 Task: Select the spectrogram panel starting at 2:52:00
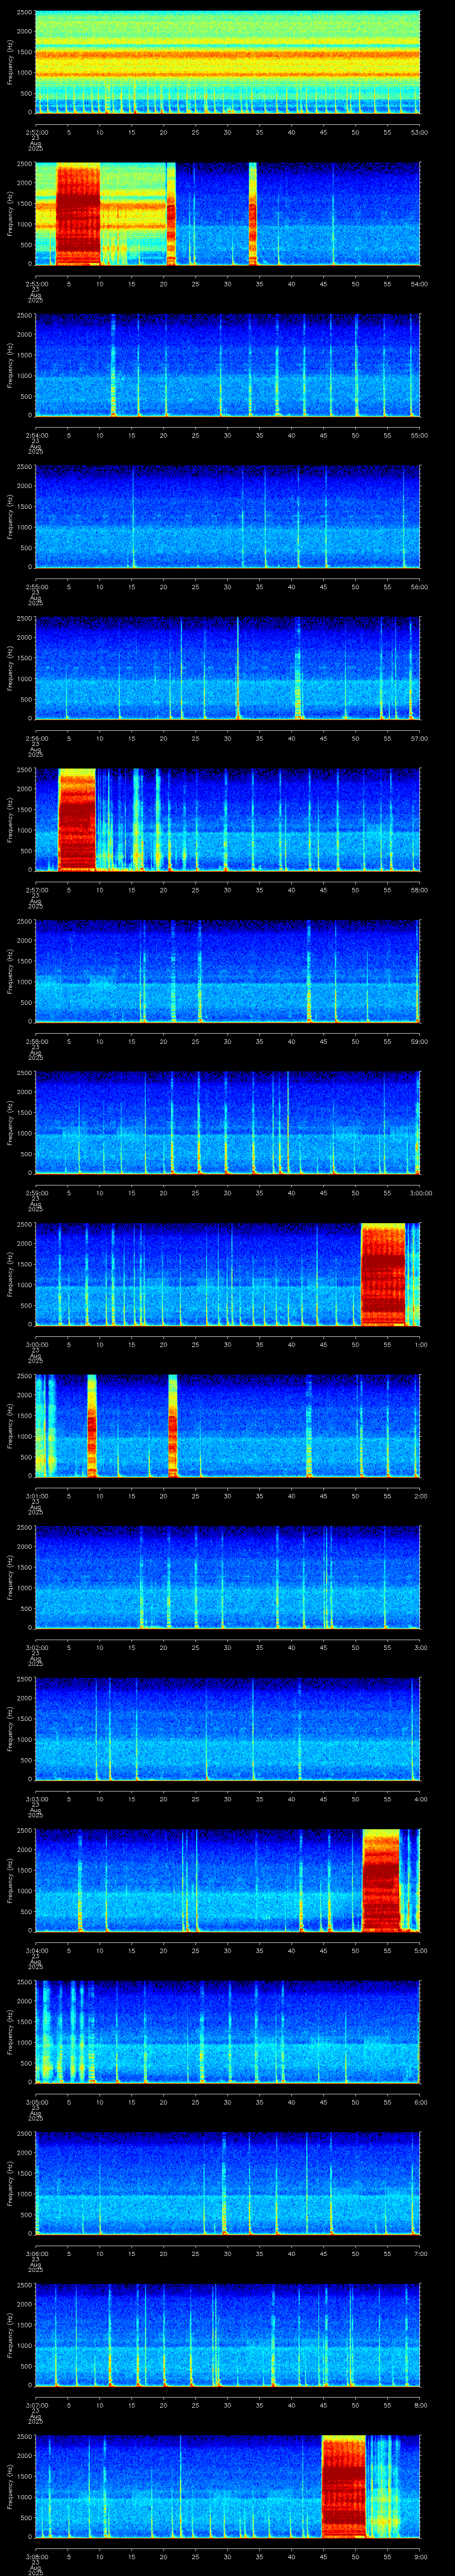[x=228, y=62]
